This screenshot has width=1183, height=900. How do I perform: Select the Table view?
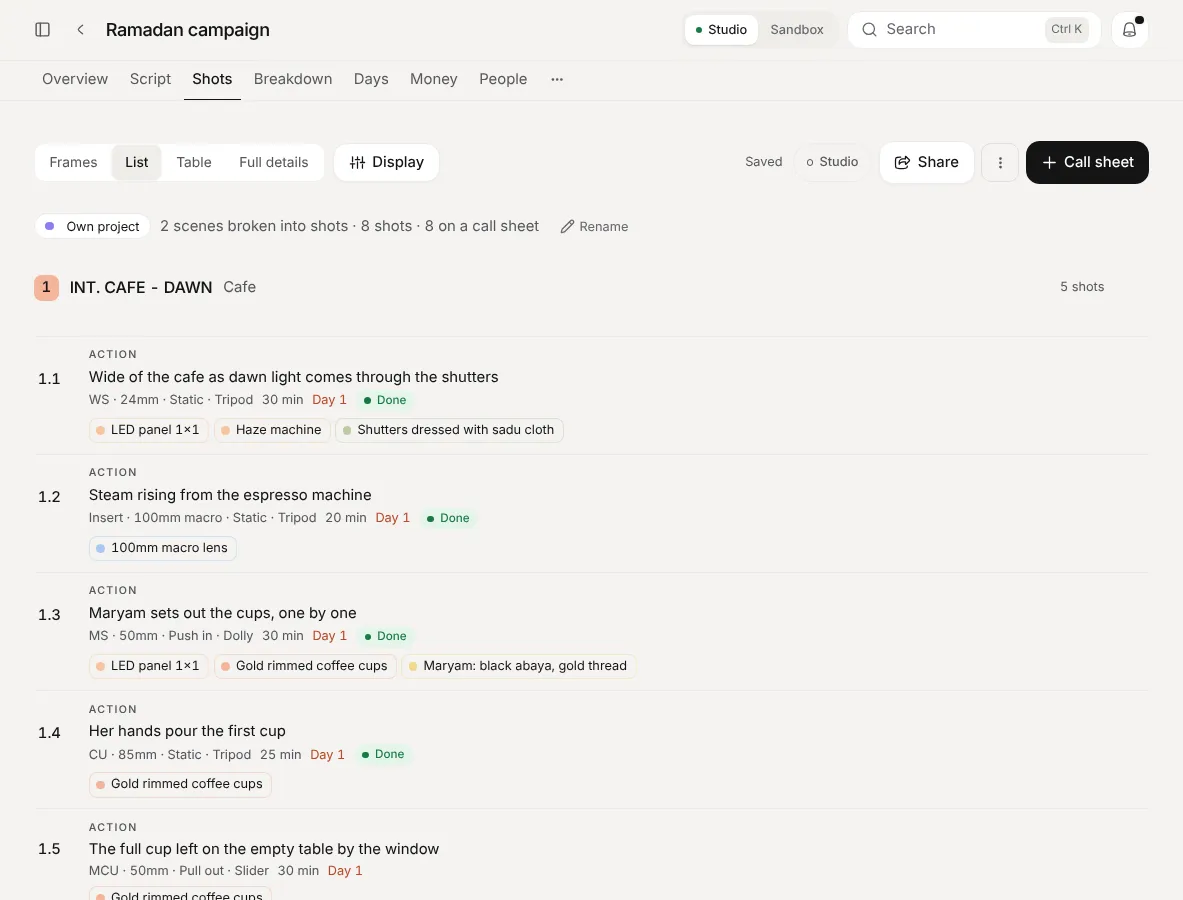click(194, 162)
